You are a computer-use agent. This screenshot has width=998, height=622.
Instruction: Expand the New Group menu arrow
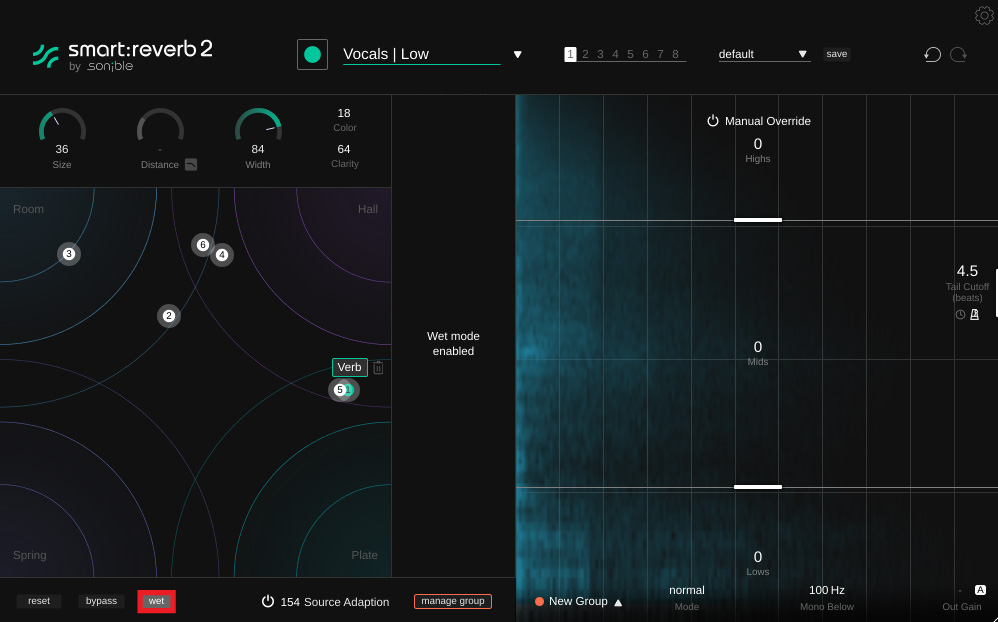[x=618, y=602]
